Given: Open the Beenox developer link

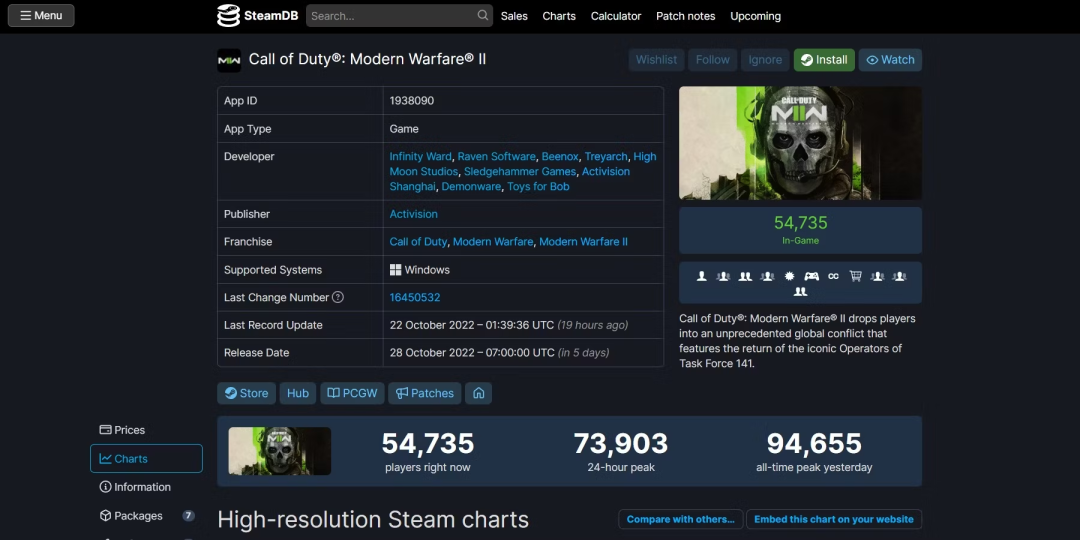Looking at the screenshot, I should (x=560, y=156).
